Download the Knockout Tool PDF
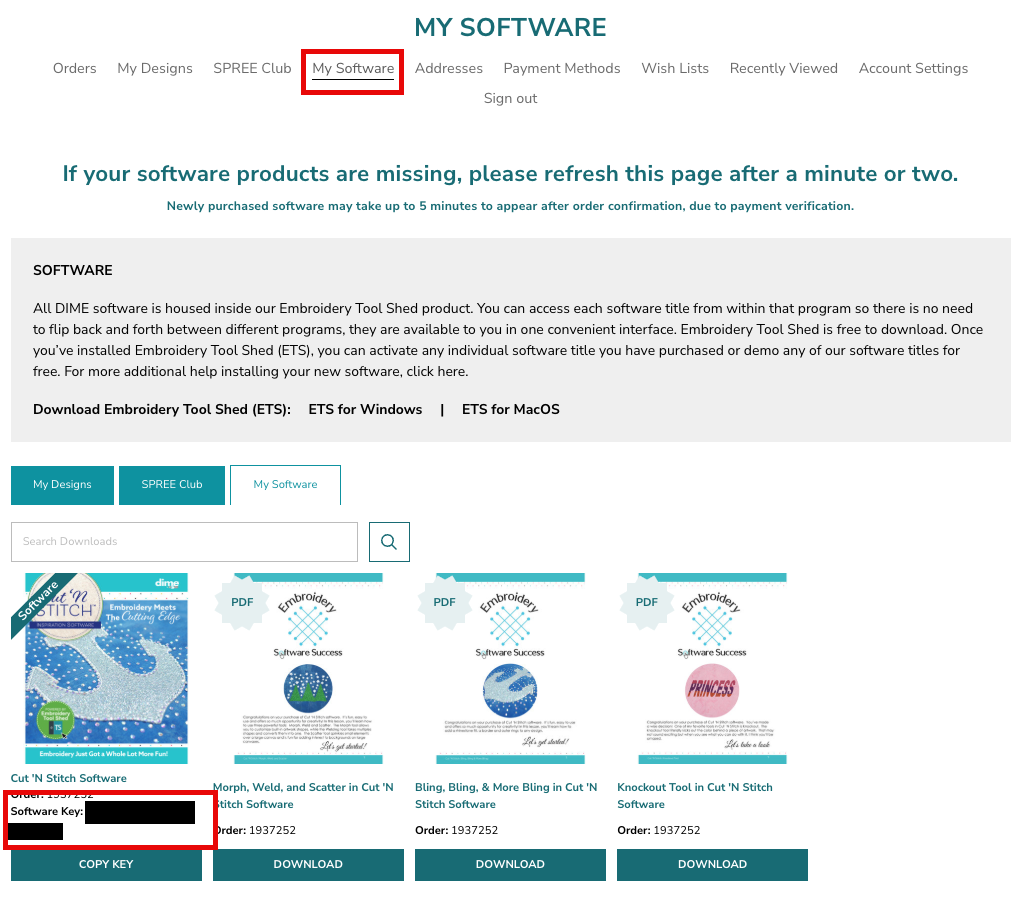This screenshot has width=1023, height=905. pyautogui.click(x=712, y=865)
